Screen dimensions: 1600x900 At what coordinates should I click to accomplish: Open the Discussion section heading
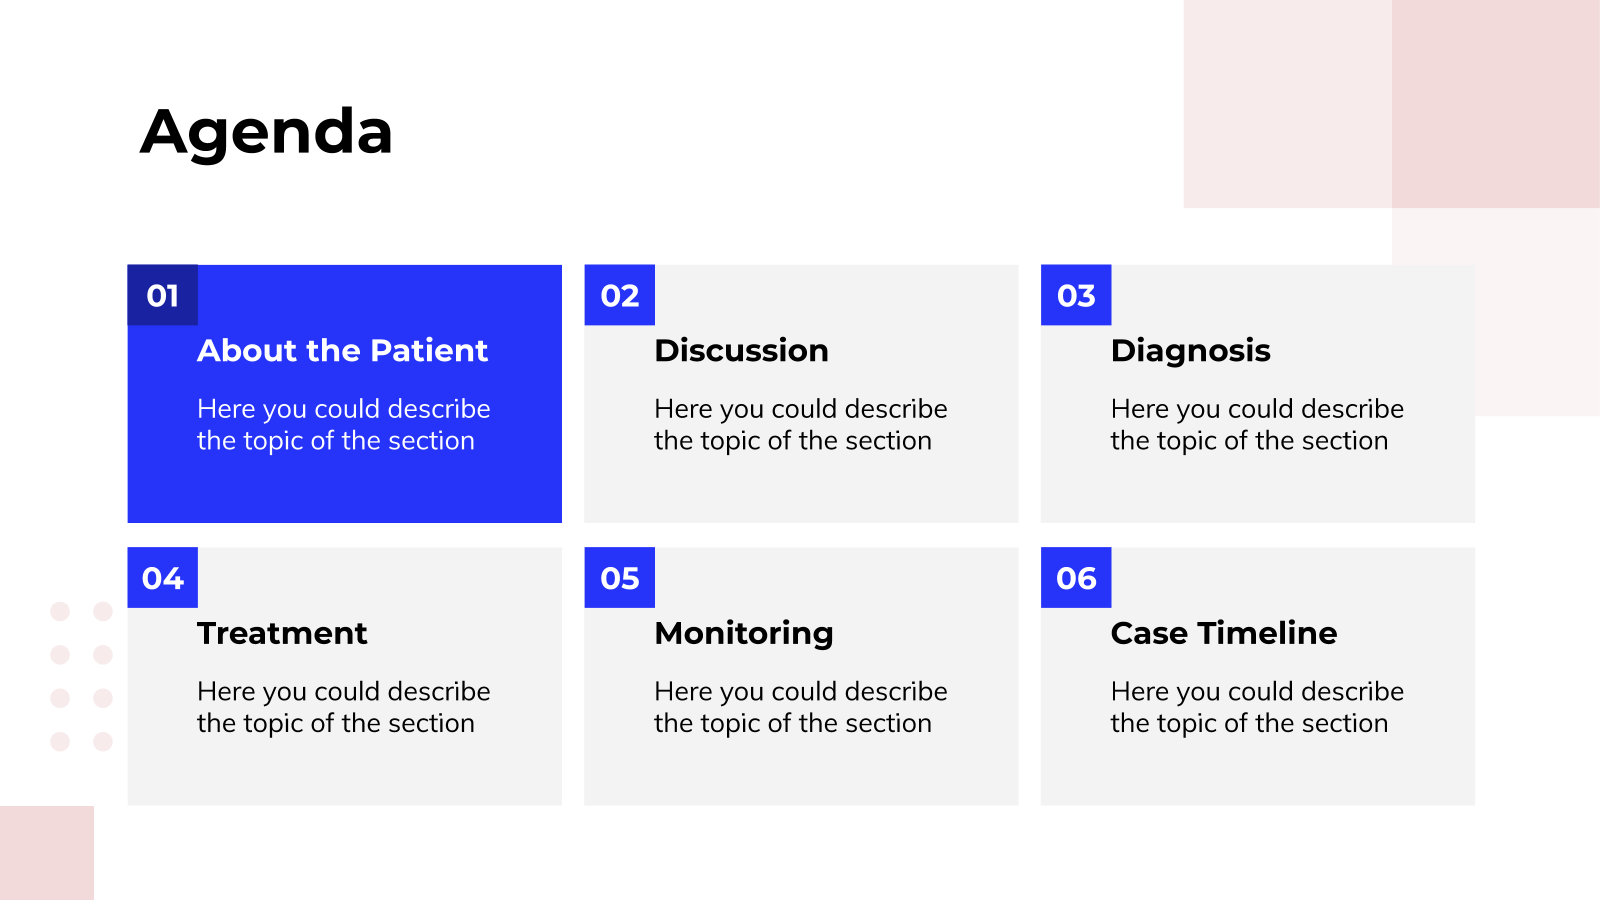pyautogui.click(x=741, y=351)
